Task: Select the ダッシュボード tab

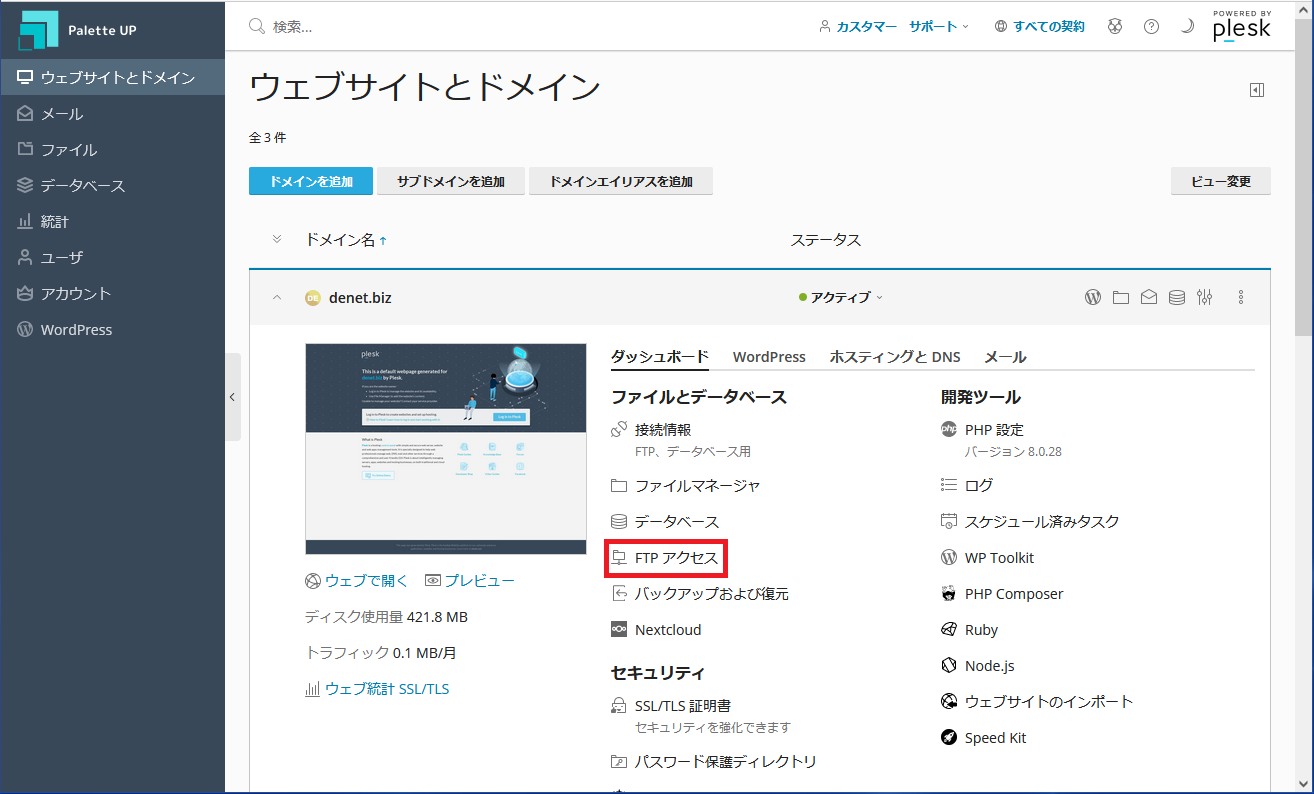Action: [x=660, y=357]
